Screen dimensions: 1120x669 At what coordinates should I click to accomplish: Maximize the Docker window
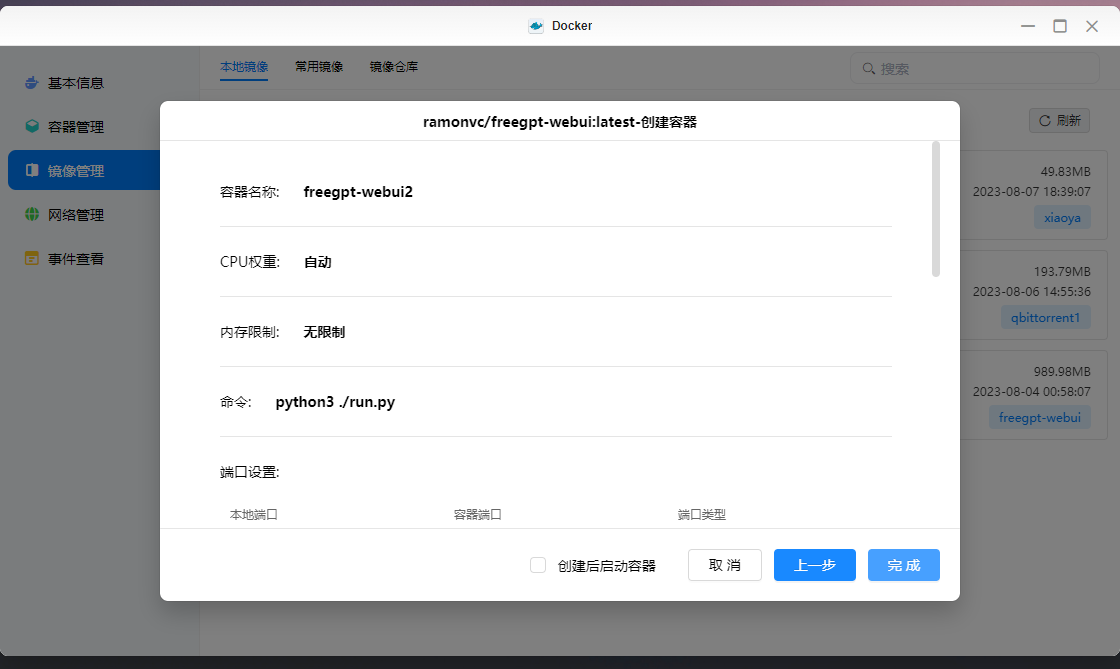[x=1060, y=26]
